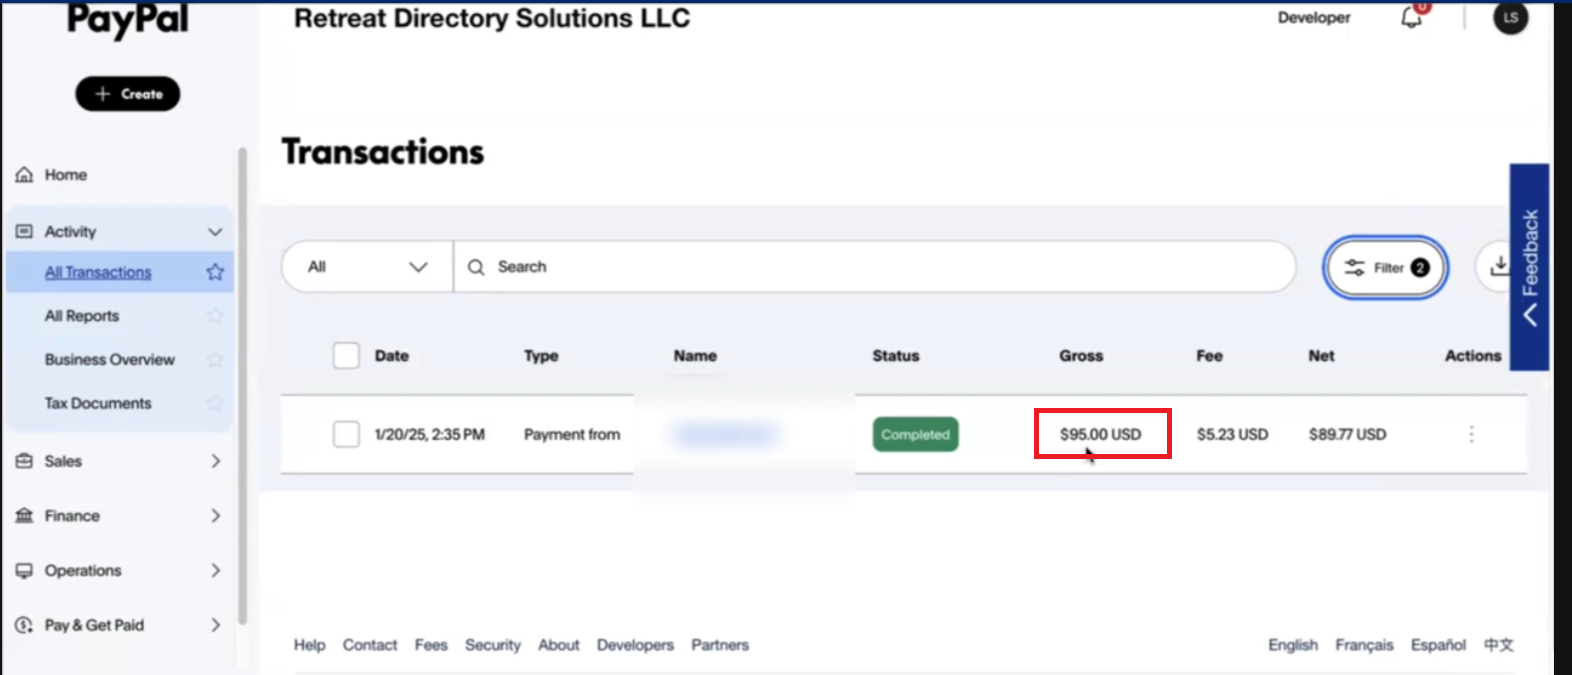Click the Pay & Get Paid icon
The image size is (1572, 675).
pyautogui.click(x=24, y=625)
